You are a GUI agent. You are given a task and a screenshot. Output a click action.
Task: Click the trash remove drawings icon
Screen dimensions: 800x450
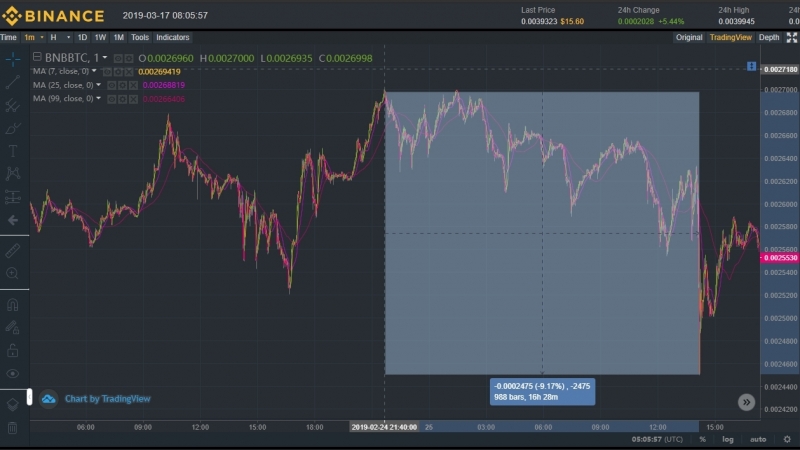(x=13, y=428)
